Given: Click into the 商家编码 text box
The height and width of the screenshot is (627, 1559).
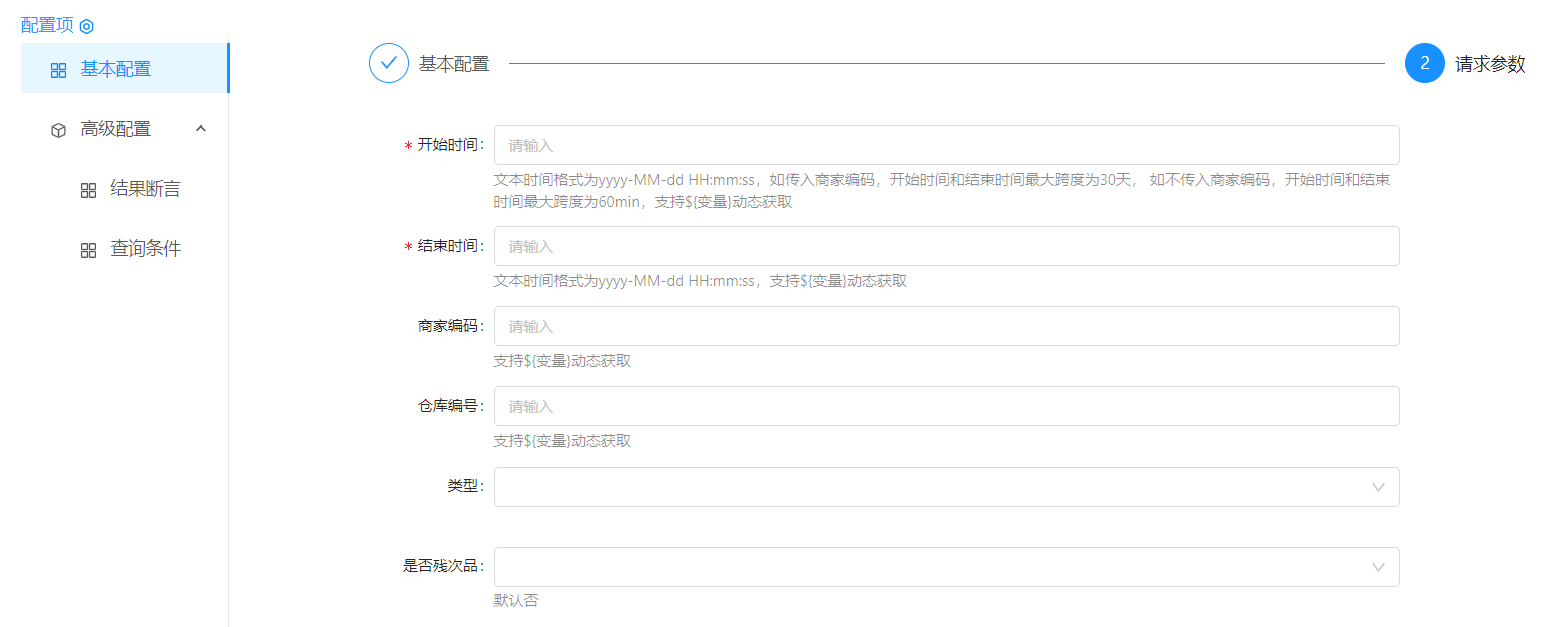Looking at the screenshot, I should 946,326.
